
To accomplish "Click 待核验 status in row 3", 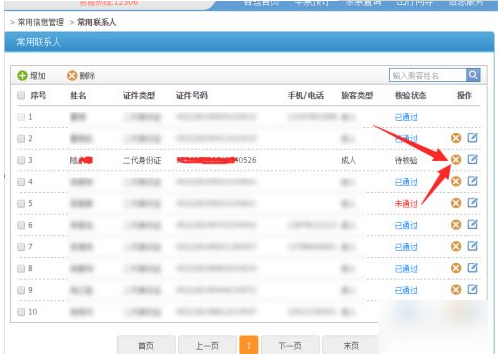I will click(406, 161).
